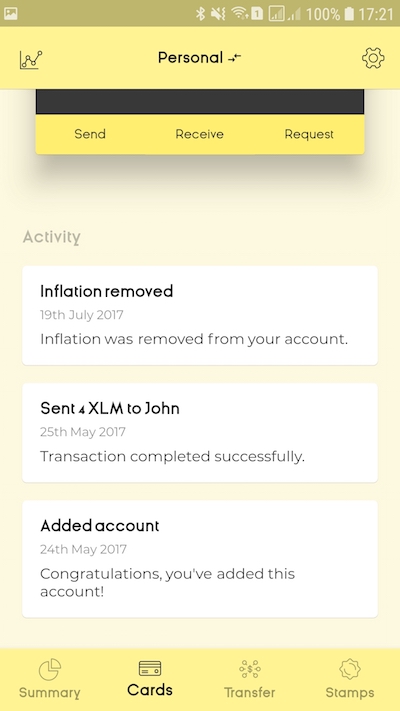Open settings gear icon
Image resolution: width=400 pixels, height=711 pixels.
pyautogui.click(x=373, y=58)
